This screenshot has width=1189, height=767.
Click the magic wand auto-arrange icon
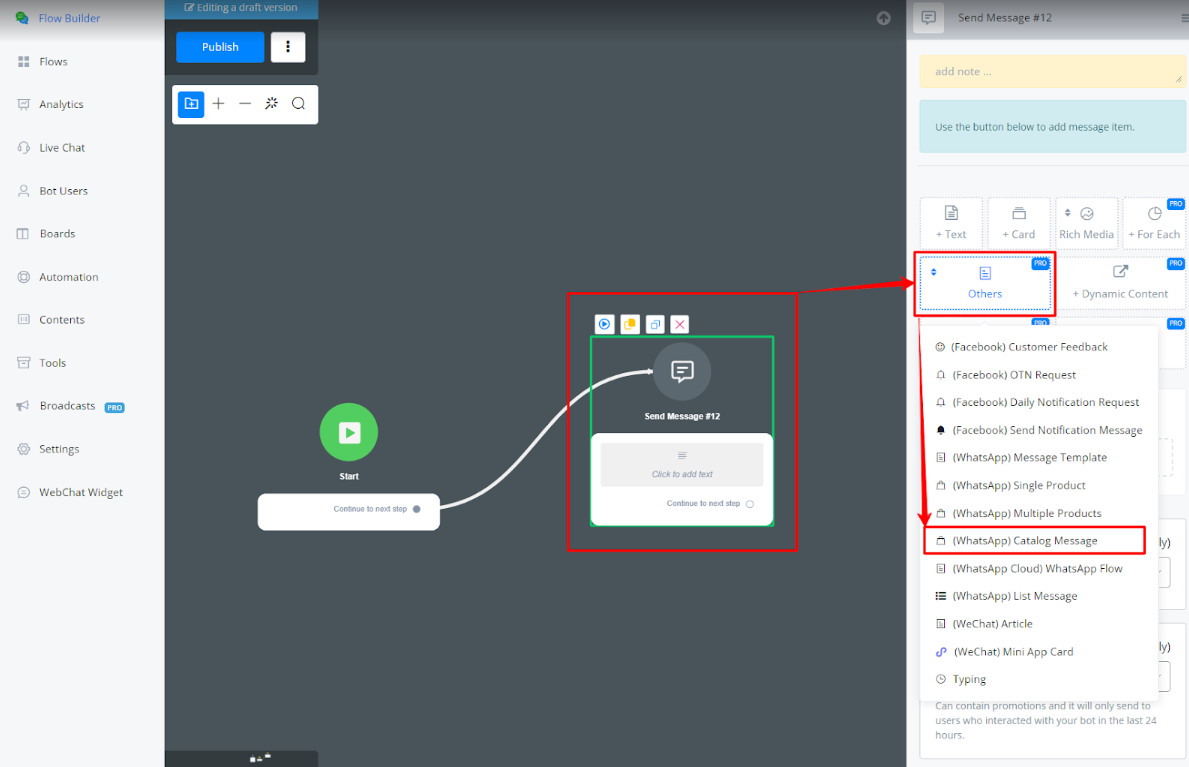click(271, 104)
